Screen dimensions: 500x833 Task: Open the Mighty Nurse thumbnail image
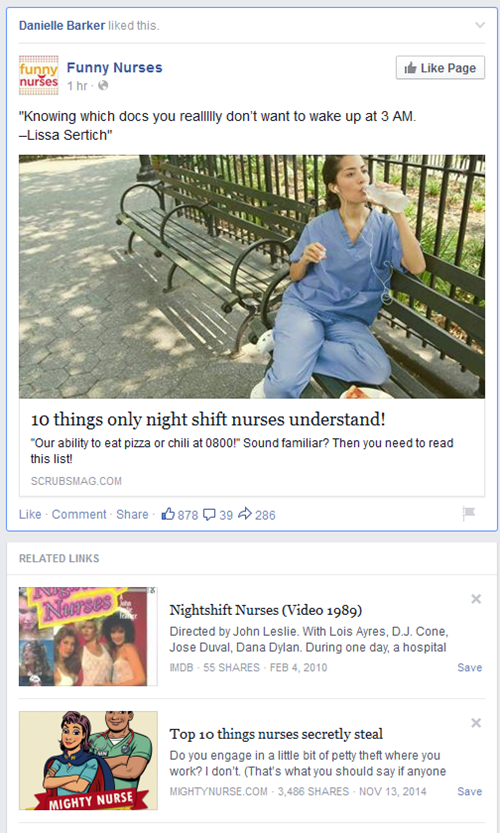click(x=88, y=760)
